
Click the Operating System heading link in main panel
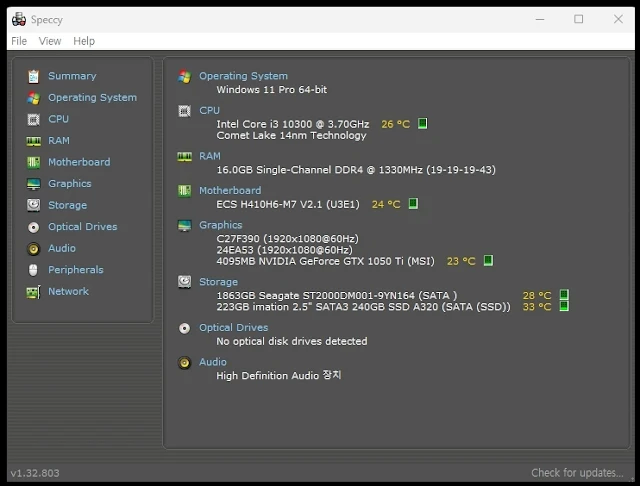243,76
